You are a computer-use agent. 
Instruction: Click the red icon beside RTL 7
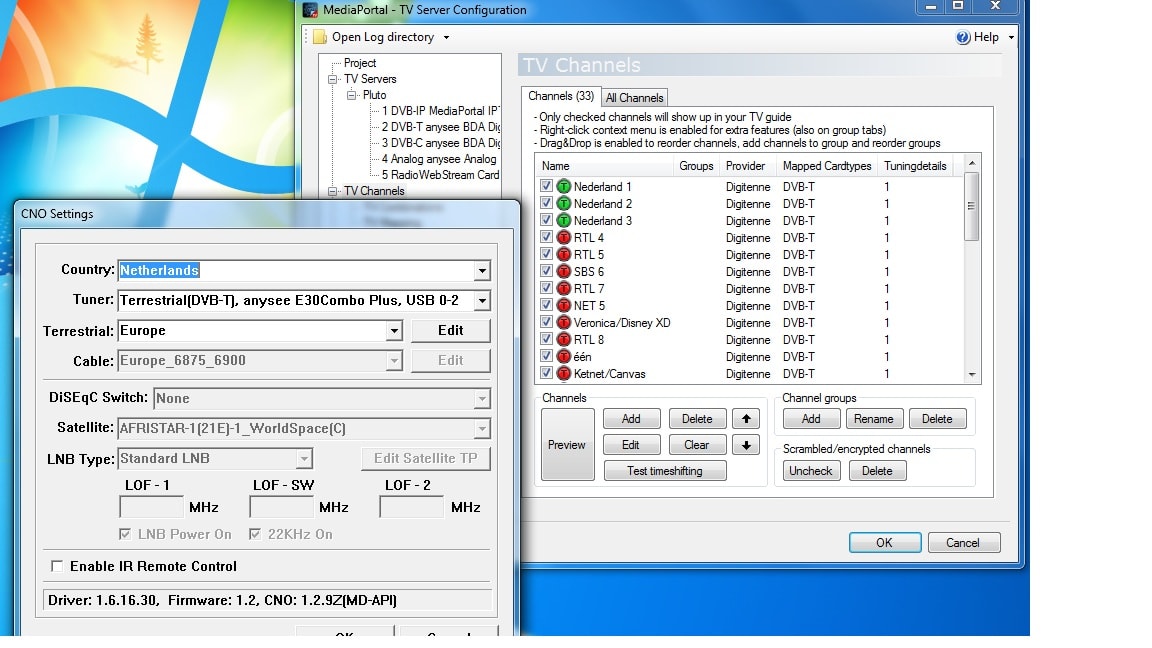click(564, 289)
